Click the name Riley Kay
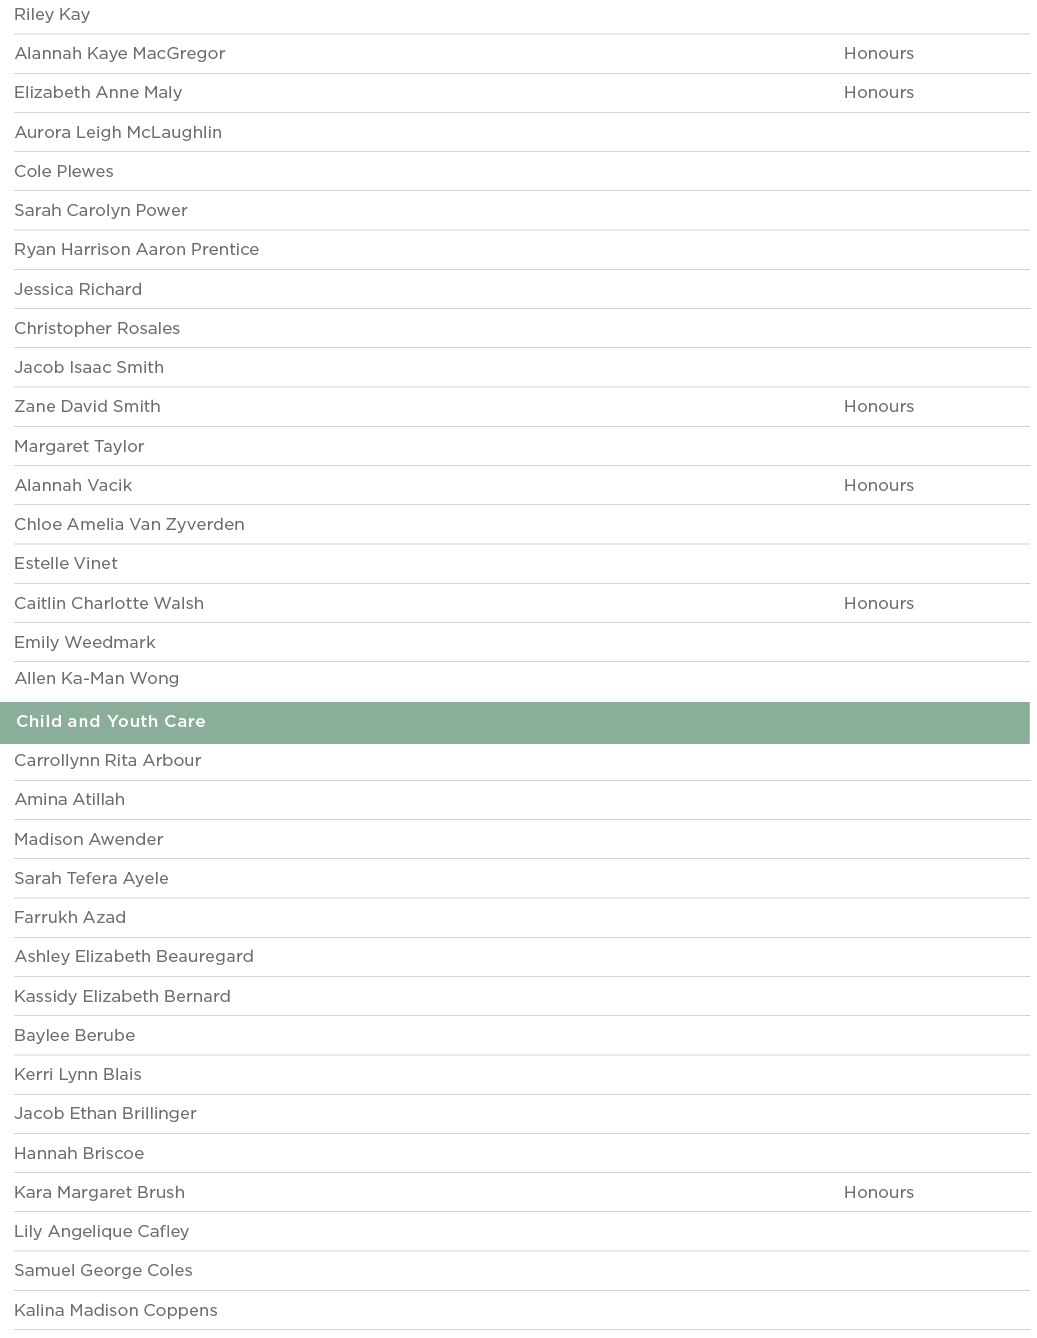This screenshot has width=1037, height=1338. [x=52, y=15]
